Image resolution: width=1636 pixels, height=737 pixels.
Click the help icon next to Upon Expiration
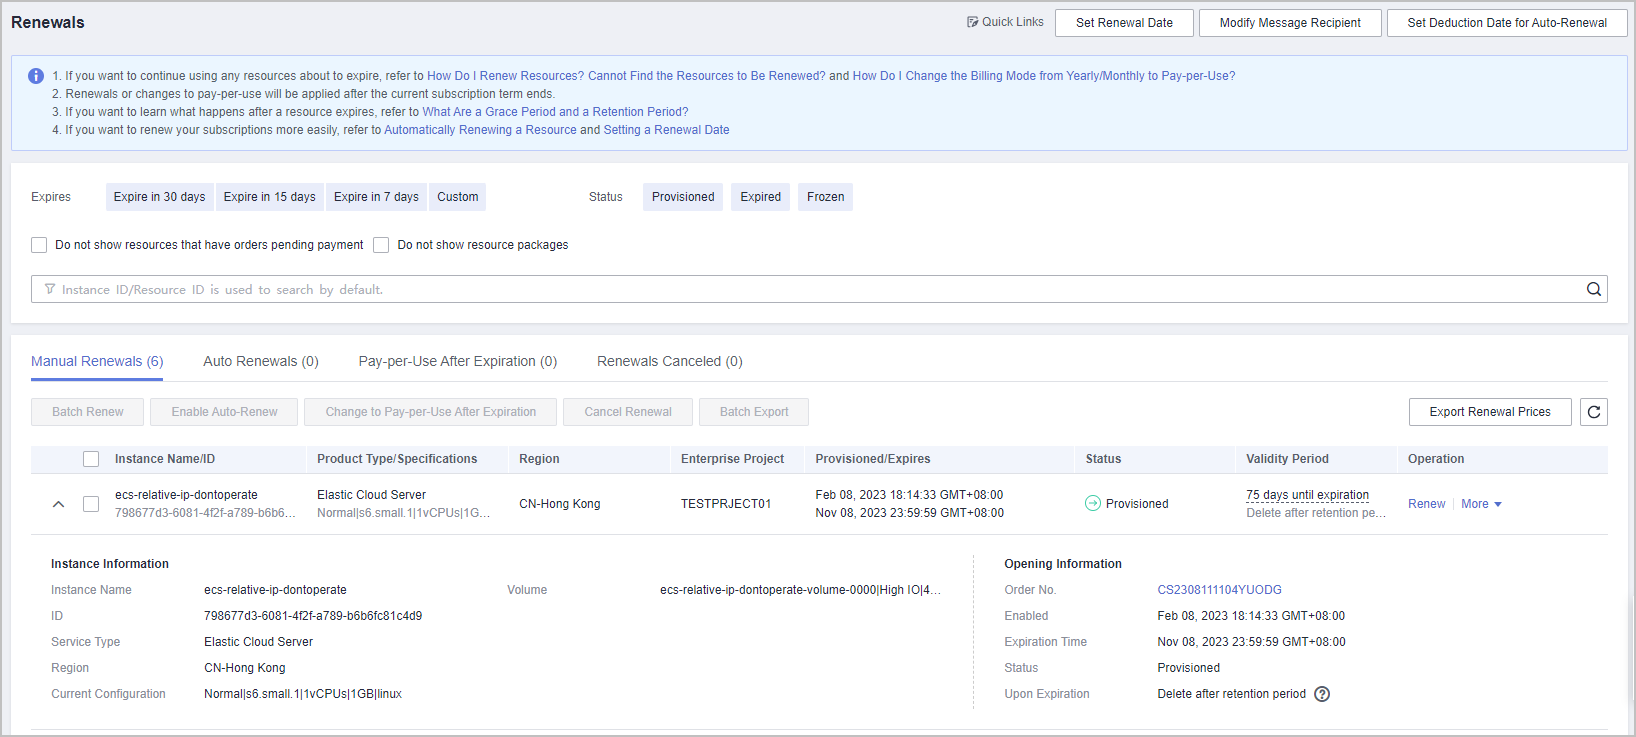coord(1321,694)
